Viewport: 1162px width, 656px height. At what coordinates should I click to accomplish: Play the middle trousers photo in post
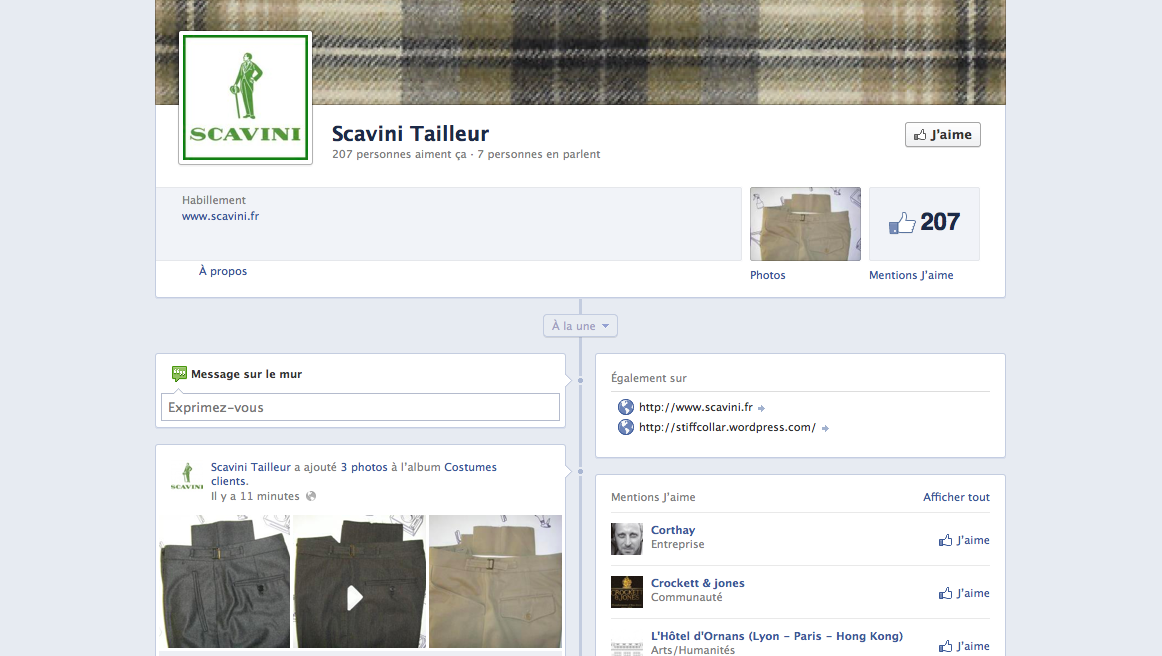pos(355,598)
